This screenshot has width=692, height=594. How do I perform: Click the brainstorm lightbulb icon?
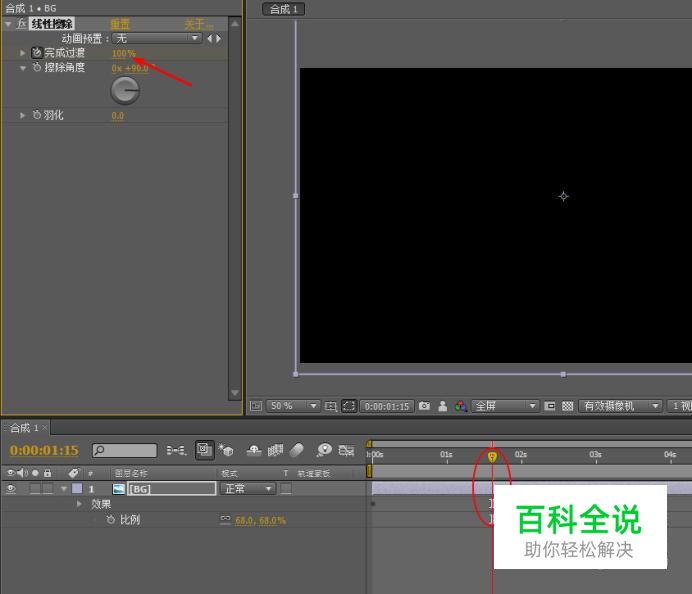coord(324,451)
